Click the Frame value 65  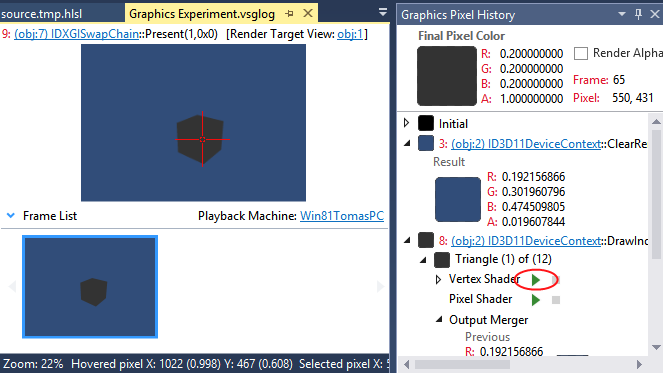click(x=619, y=80)
